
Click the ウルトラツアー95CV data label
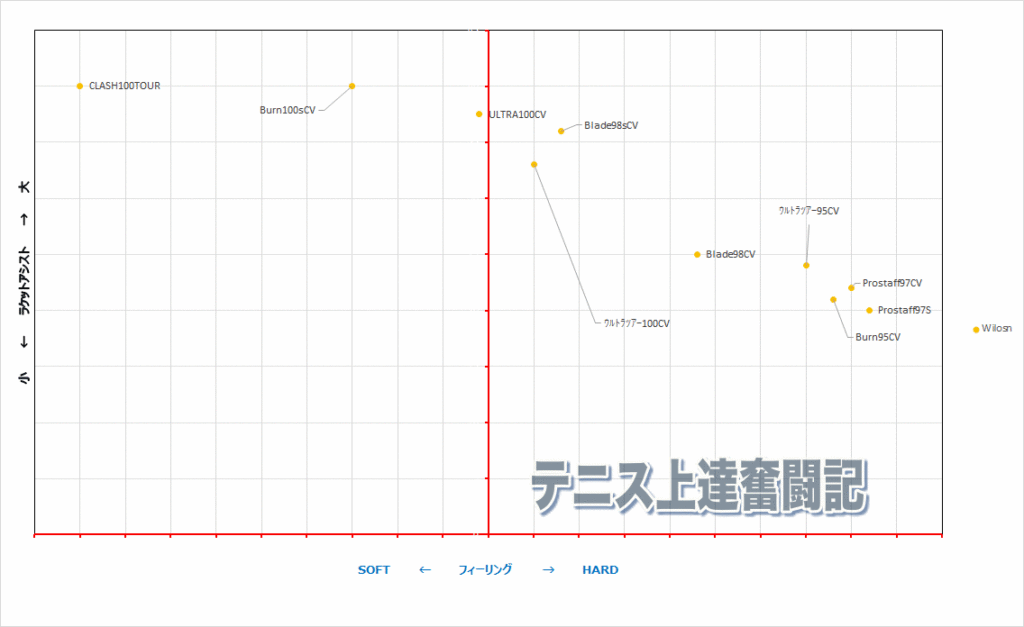point(808,210)
